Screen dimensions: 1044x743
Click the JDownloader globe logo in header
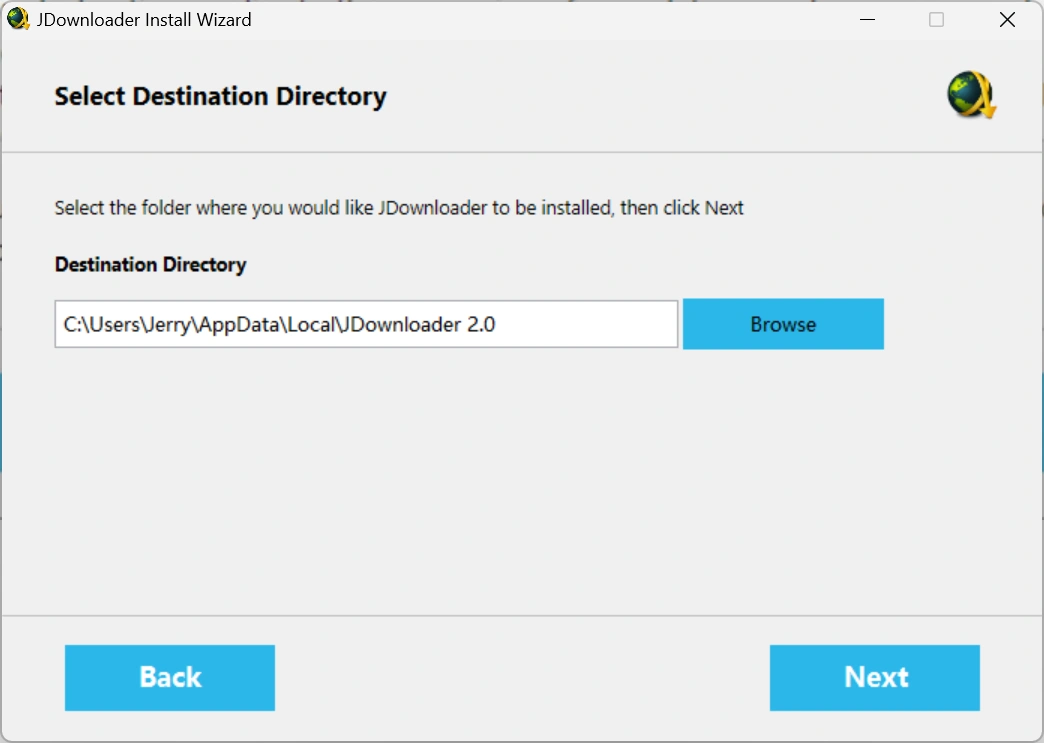(x=971, y=95)
